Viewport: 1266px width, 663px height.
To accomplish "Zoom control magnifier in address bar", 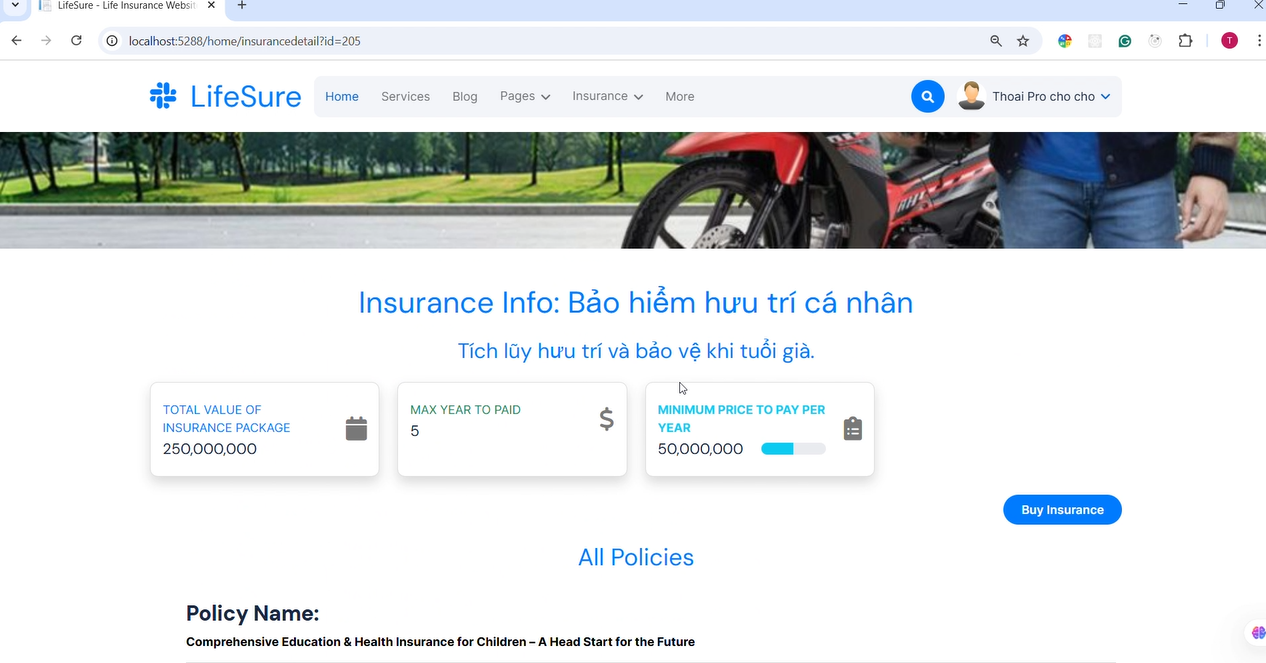I will click(996, 41).
